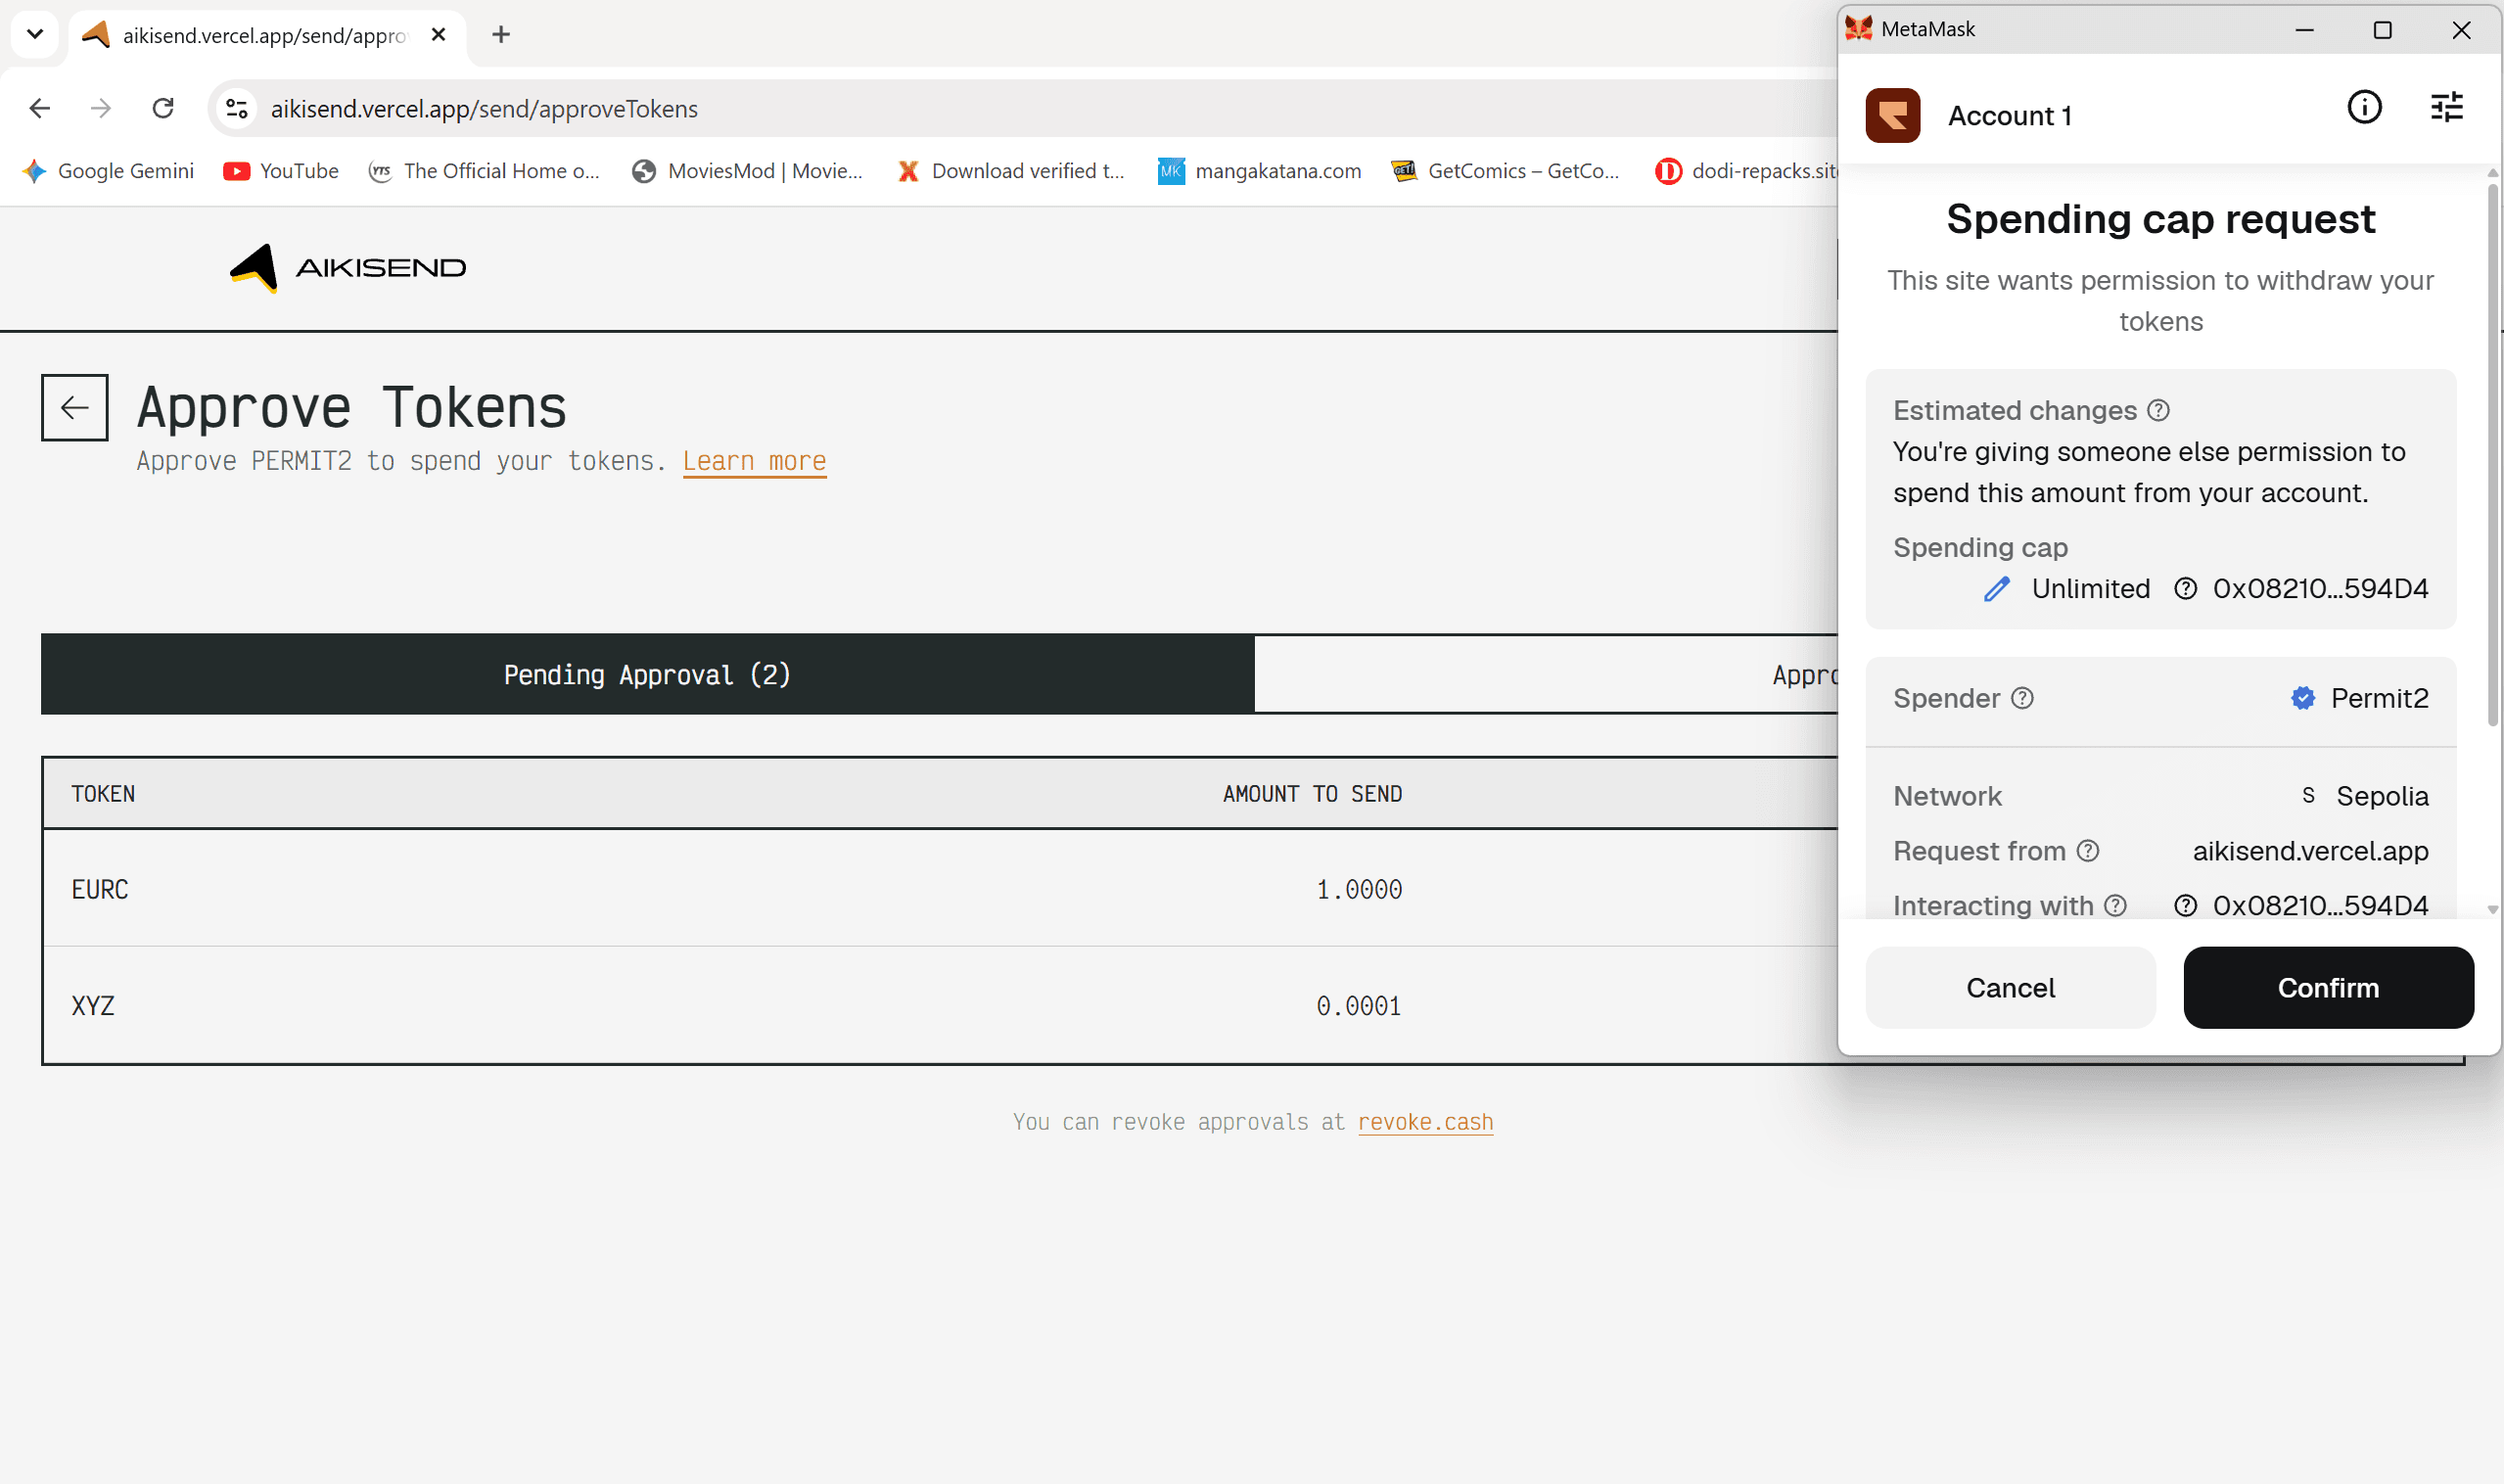Image resolution: width=2504 pixels, height=1484 pixels.
Task: Confirm the MetaMask spending cap request
Action: [x=2329, y=988]
